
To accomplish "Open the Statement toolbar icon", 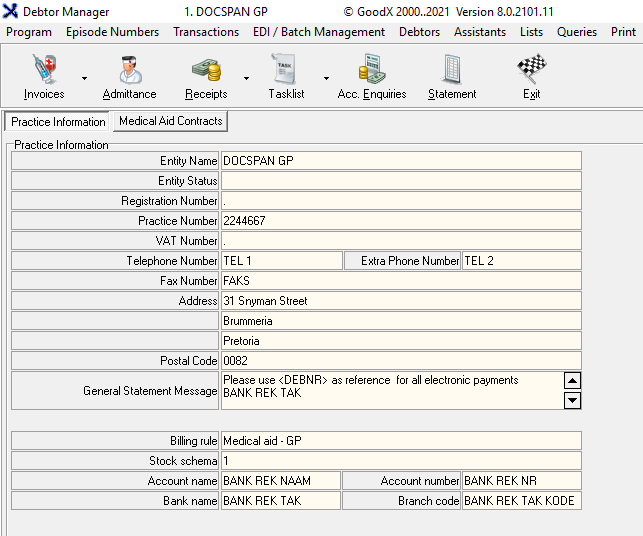I will coord(452,71).
